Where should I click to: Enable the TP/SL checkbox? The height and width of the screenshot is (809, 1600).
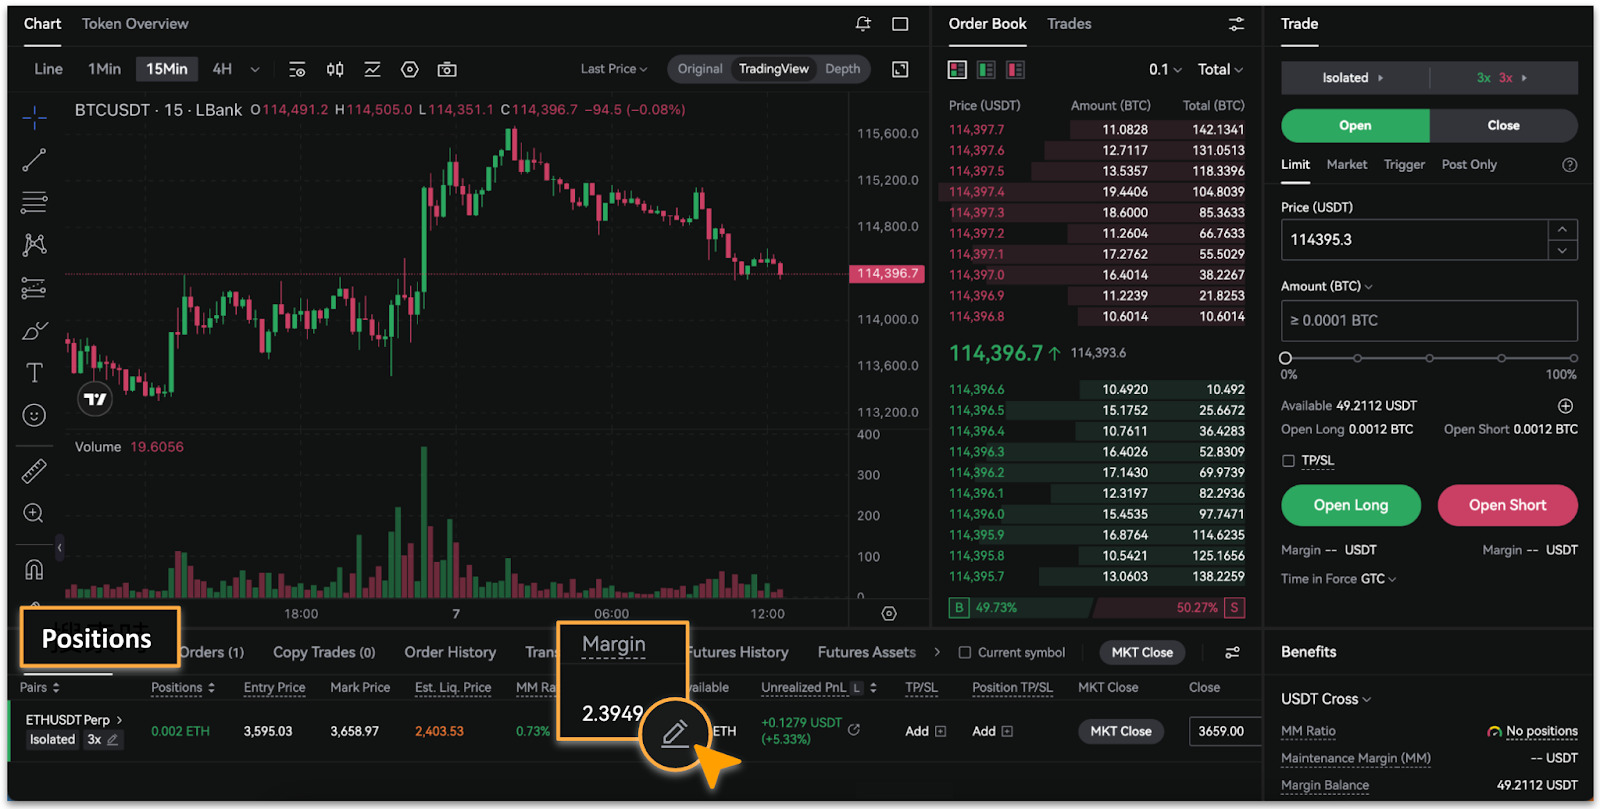pyautogui.click(x=1288, y=461)
